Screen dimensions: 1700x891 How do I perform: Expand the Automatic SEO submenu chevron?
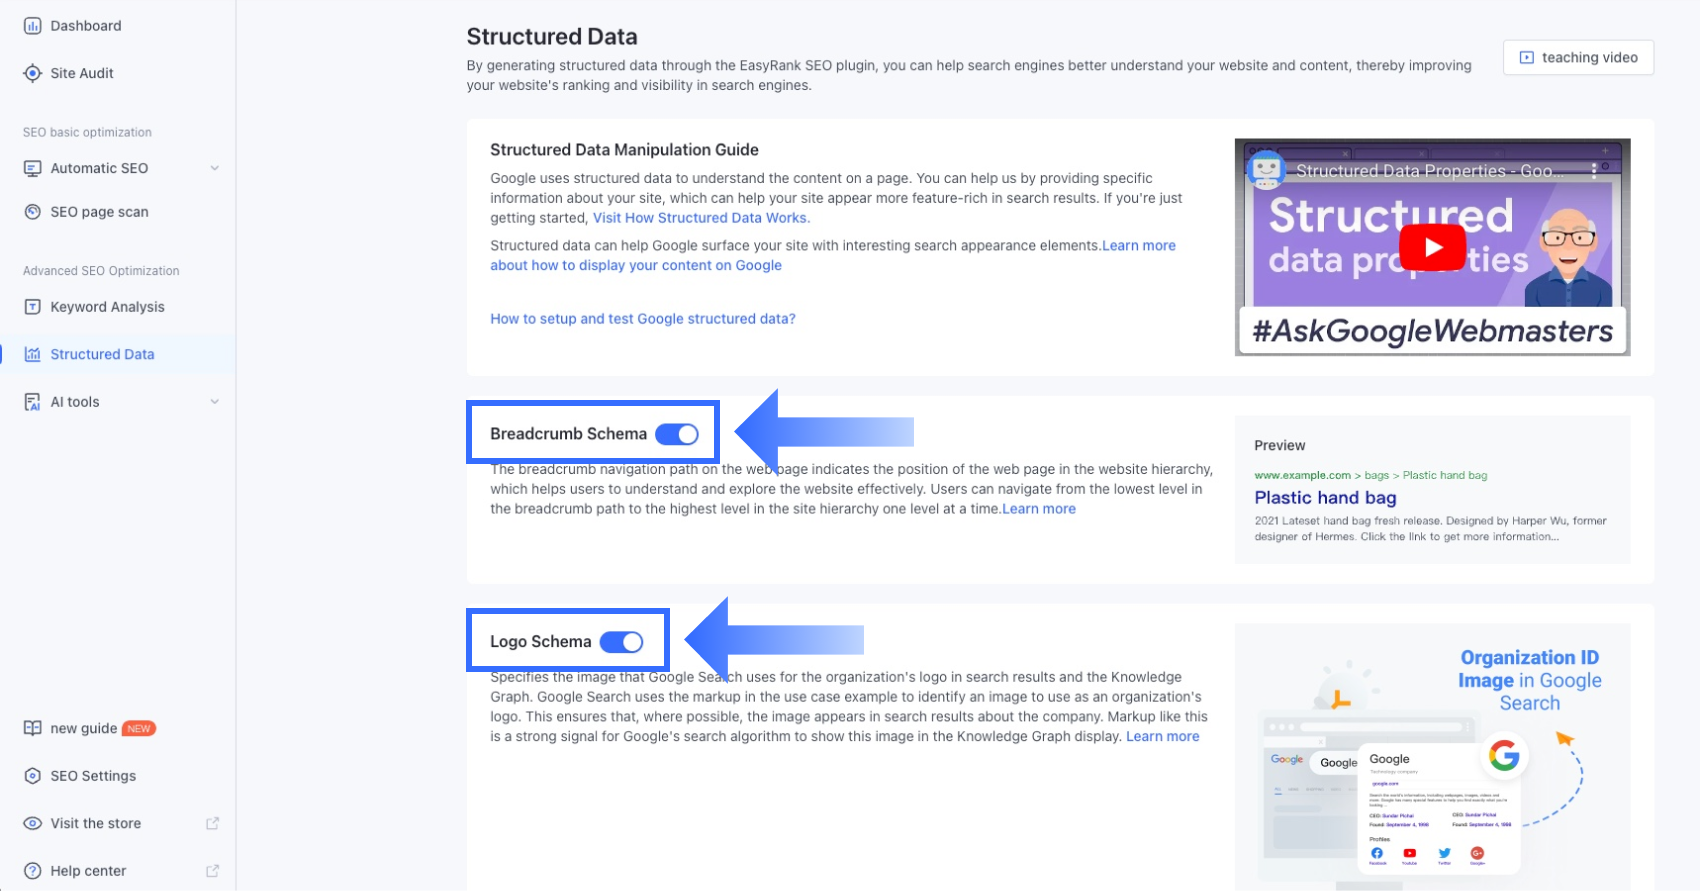tap(214, 168)
